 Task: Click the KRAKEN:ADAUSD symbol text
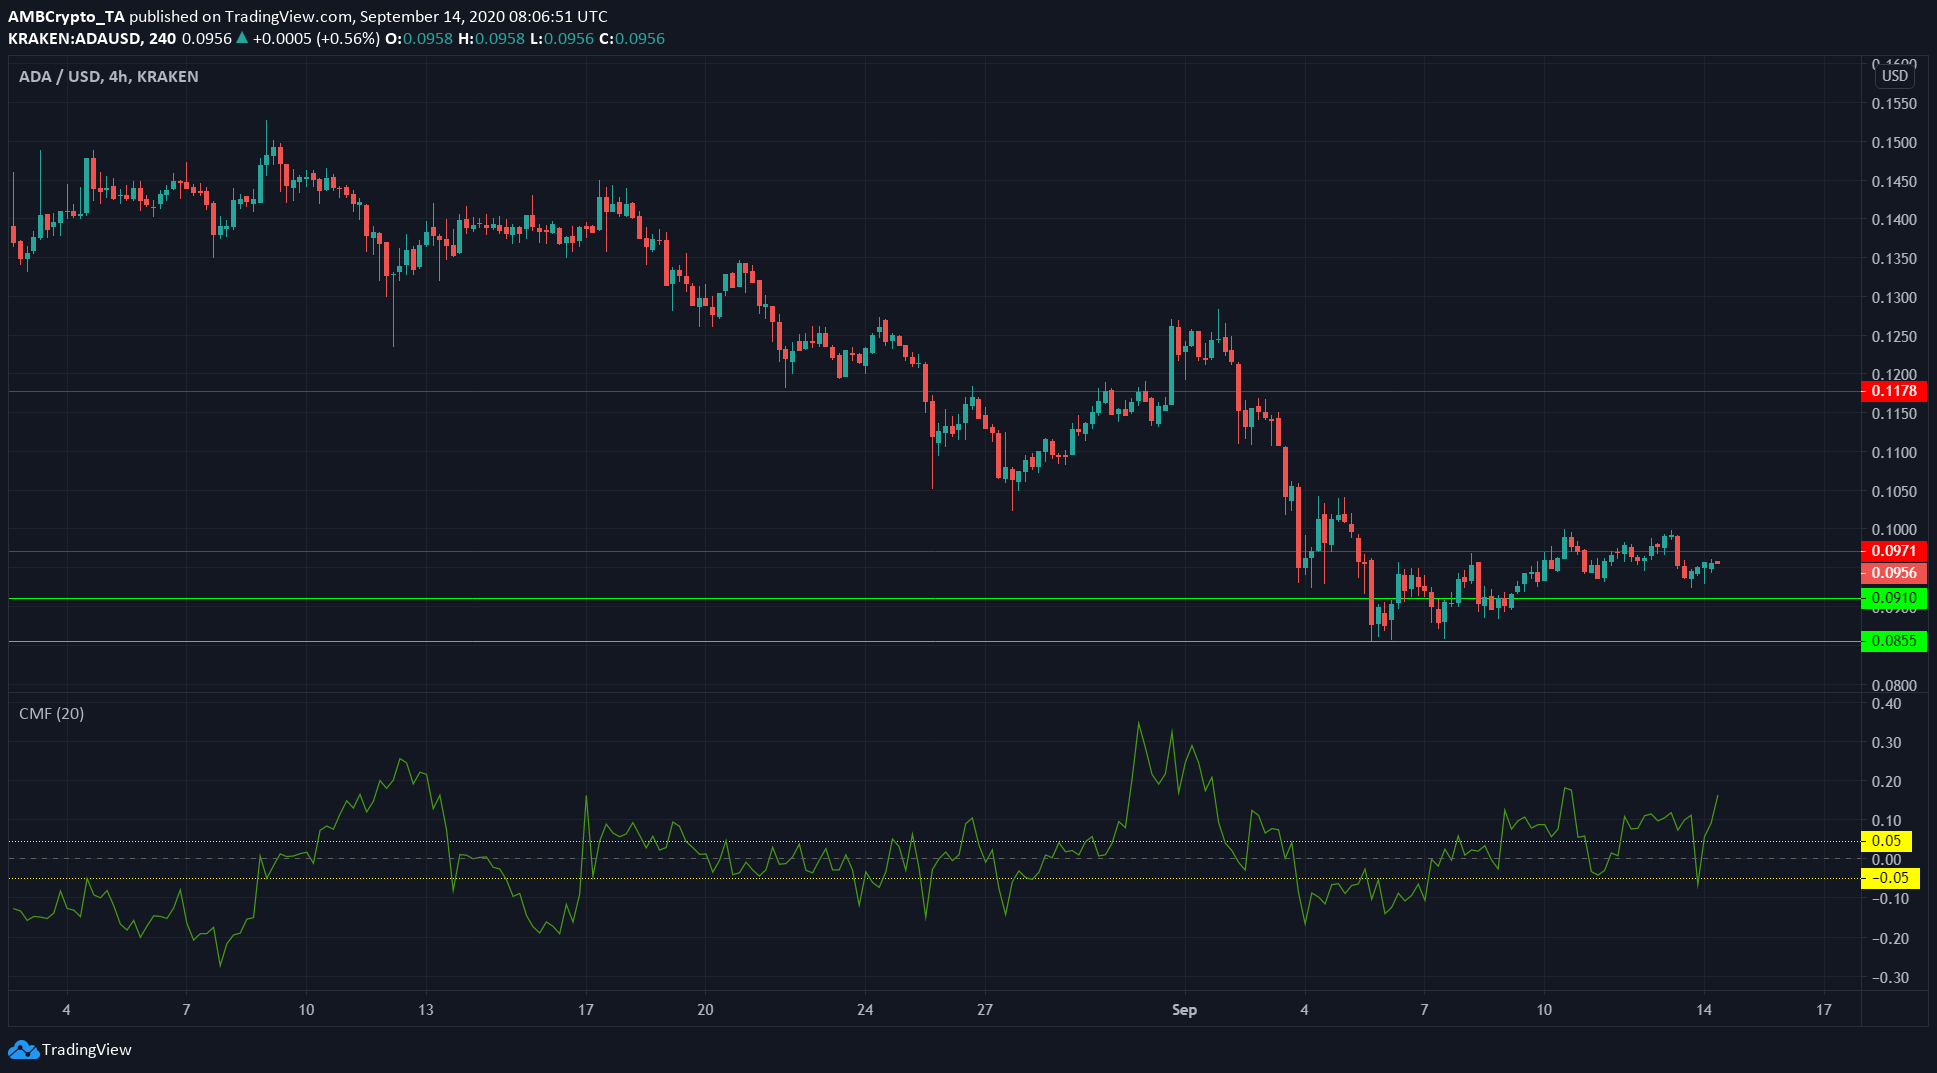76,38
